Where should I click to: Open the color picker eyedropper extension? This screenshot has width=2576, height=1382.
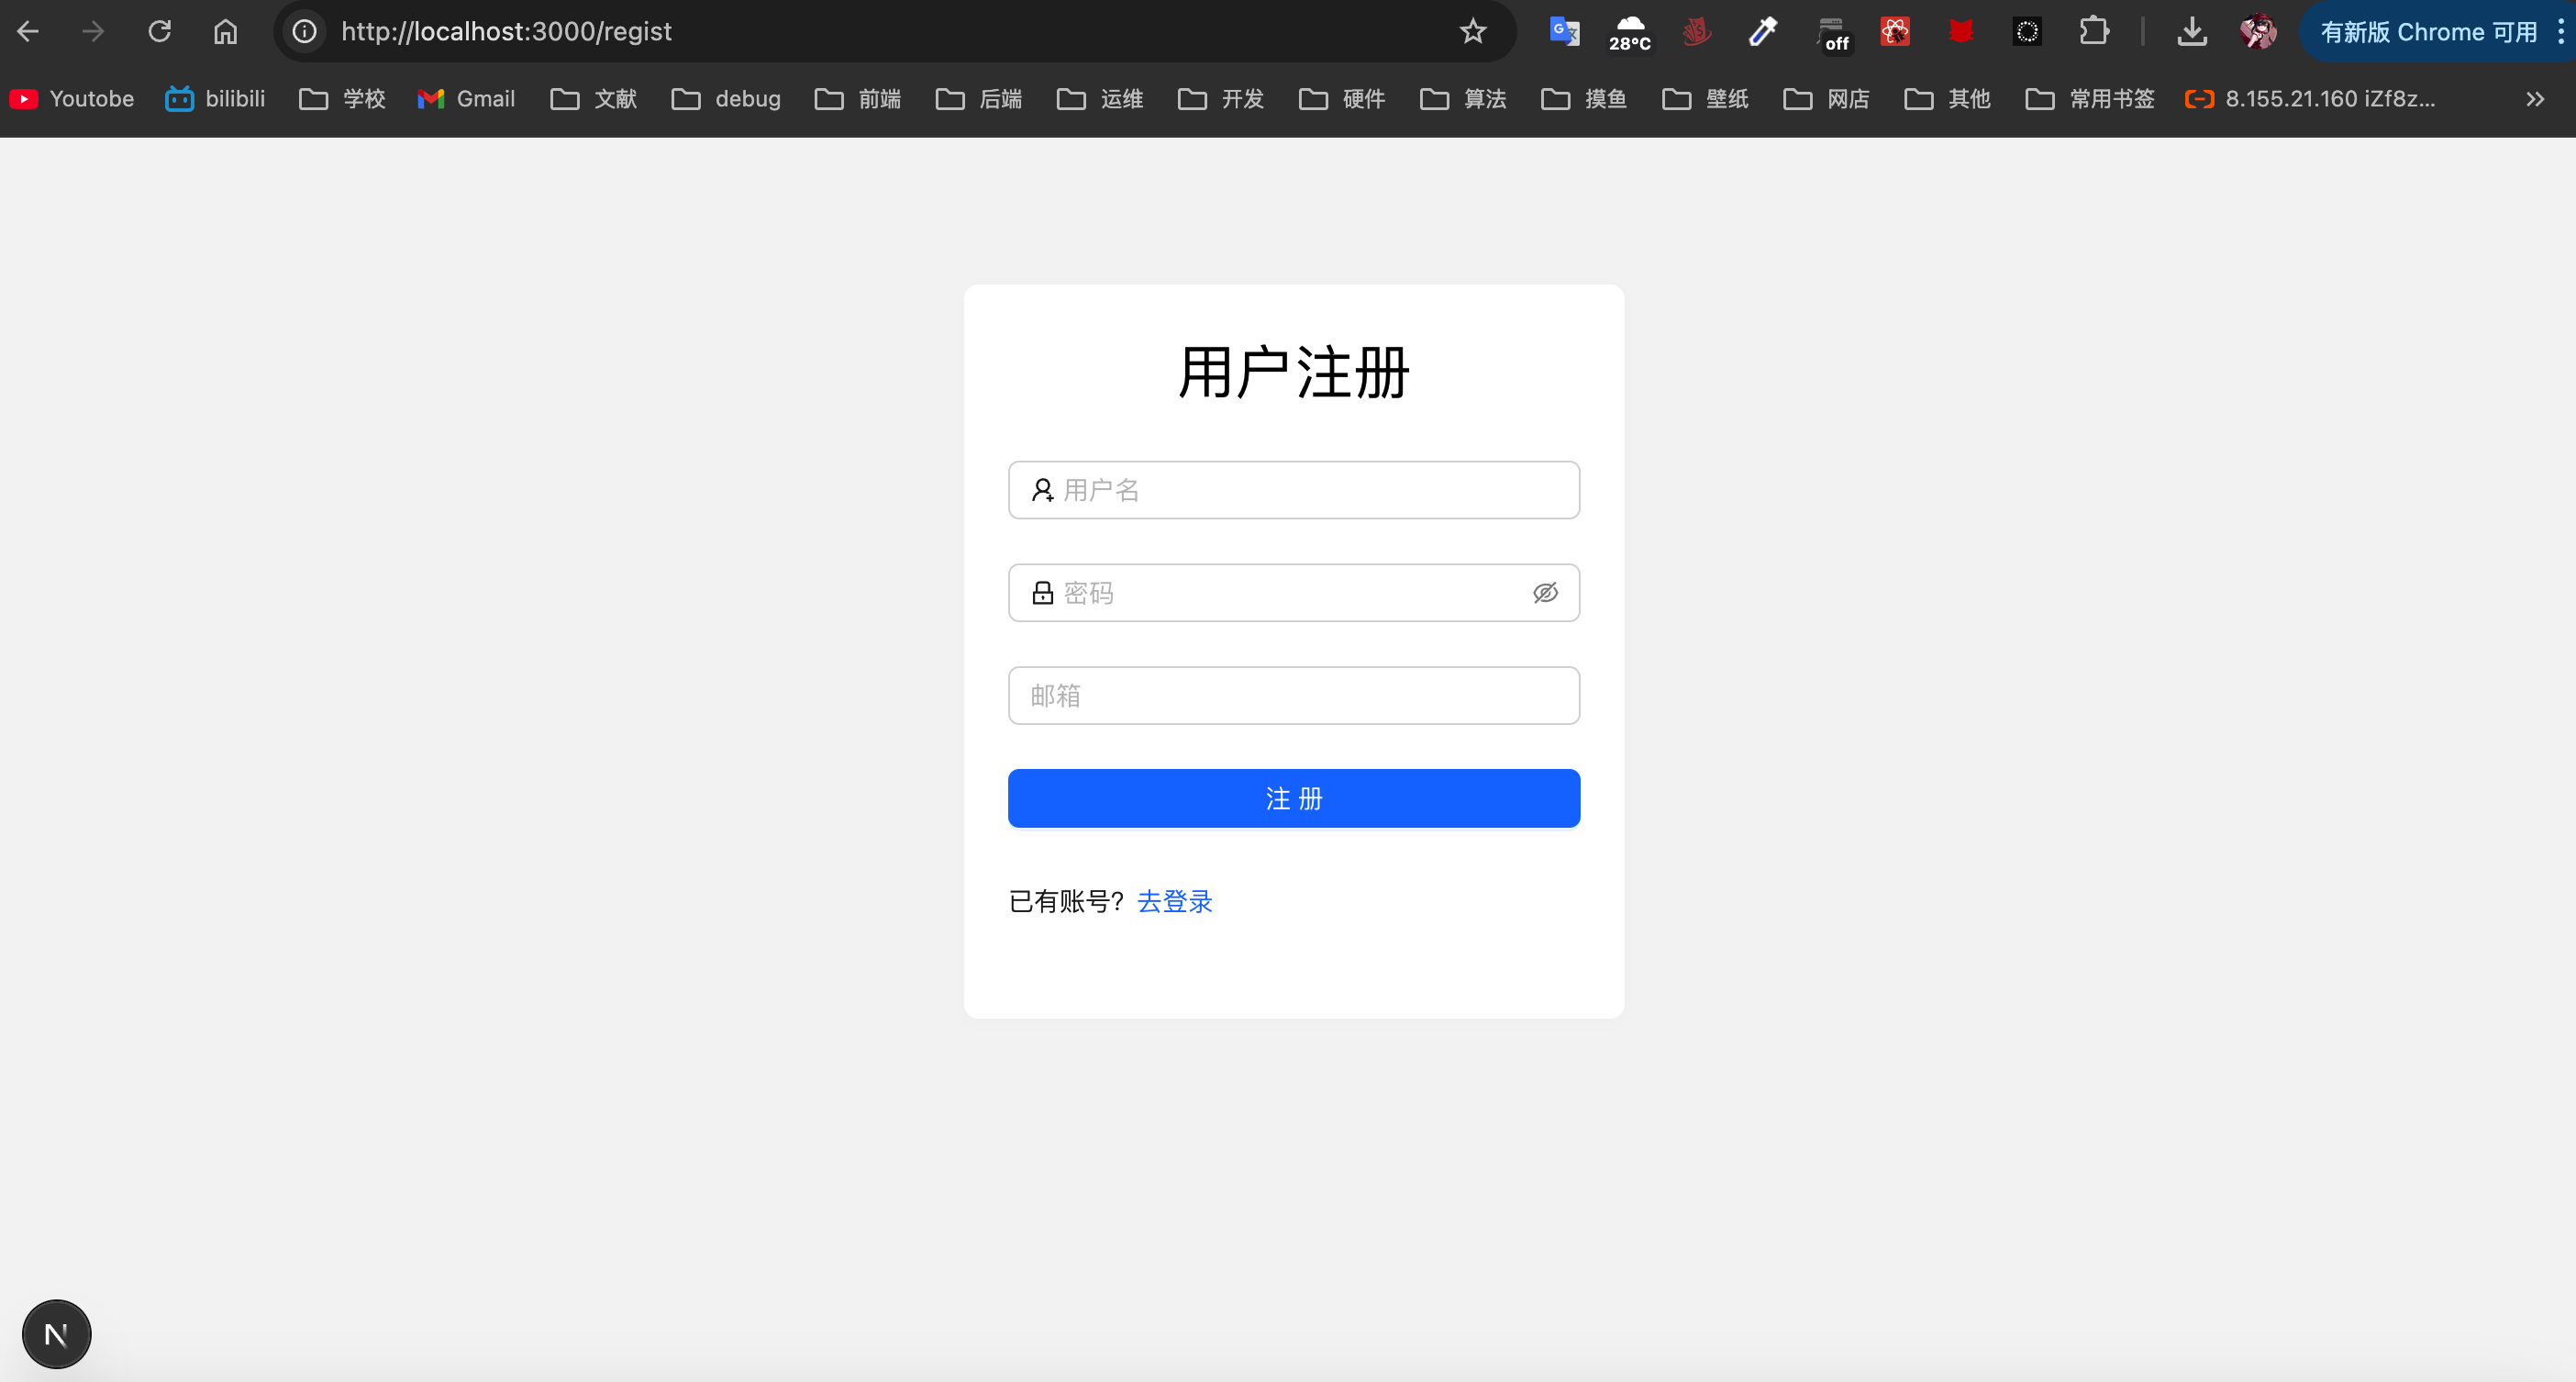[x=1762, y=32]
